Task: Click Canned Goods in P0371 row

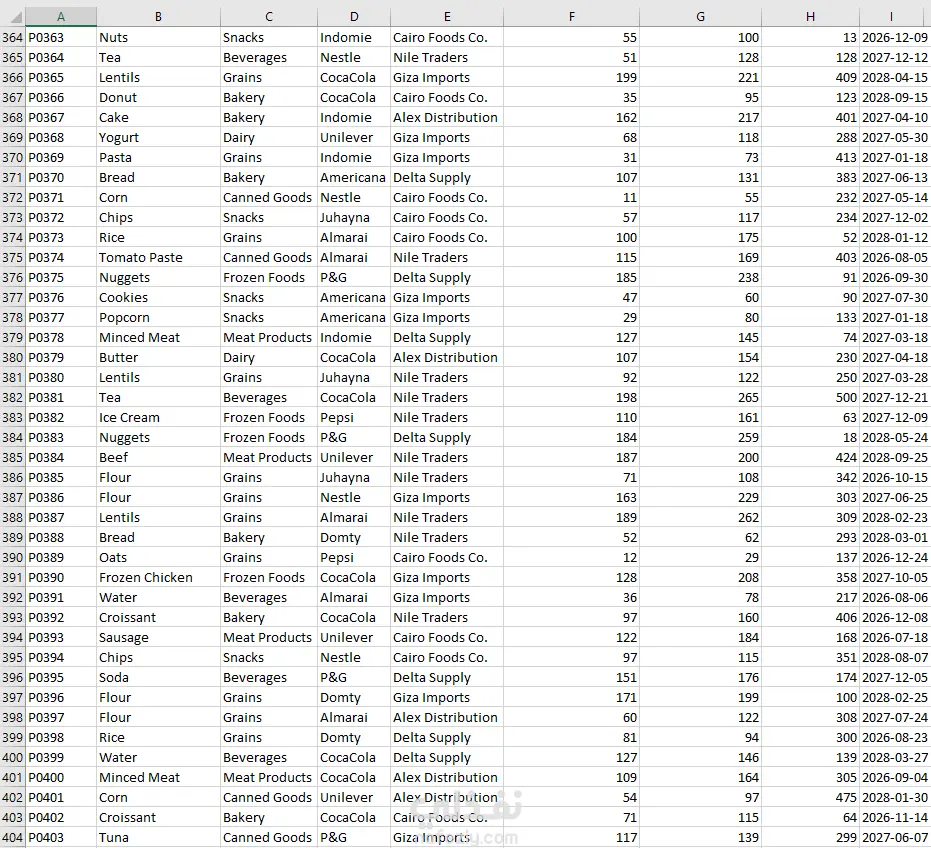Action: pyautogui.click(x=268, y=198)
